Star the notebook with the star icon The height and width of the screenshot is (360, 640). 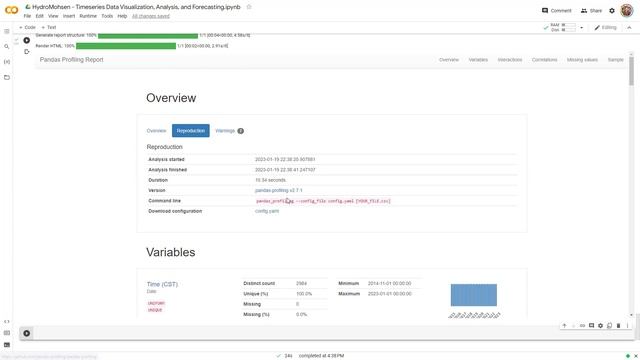pos(249,7)
